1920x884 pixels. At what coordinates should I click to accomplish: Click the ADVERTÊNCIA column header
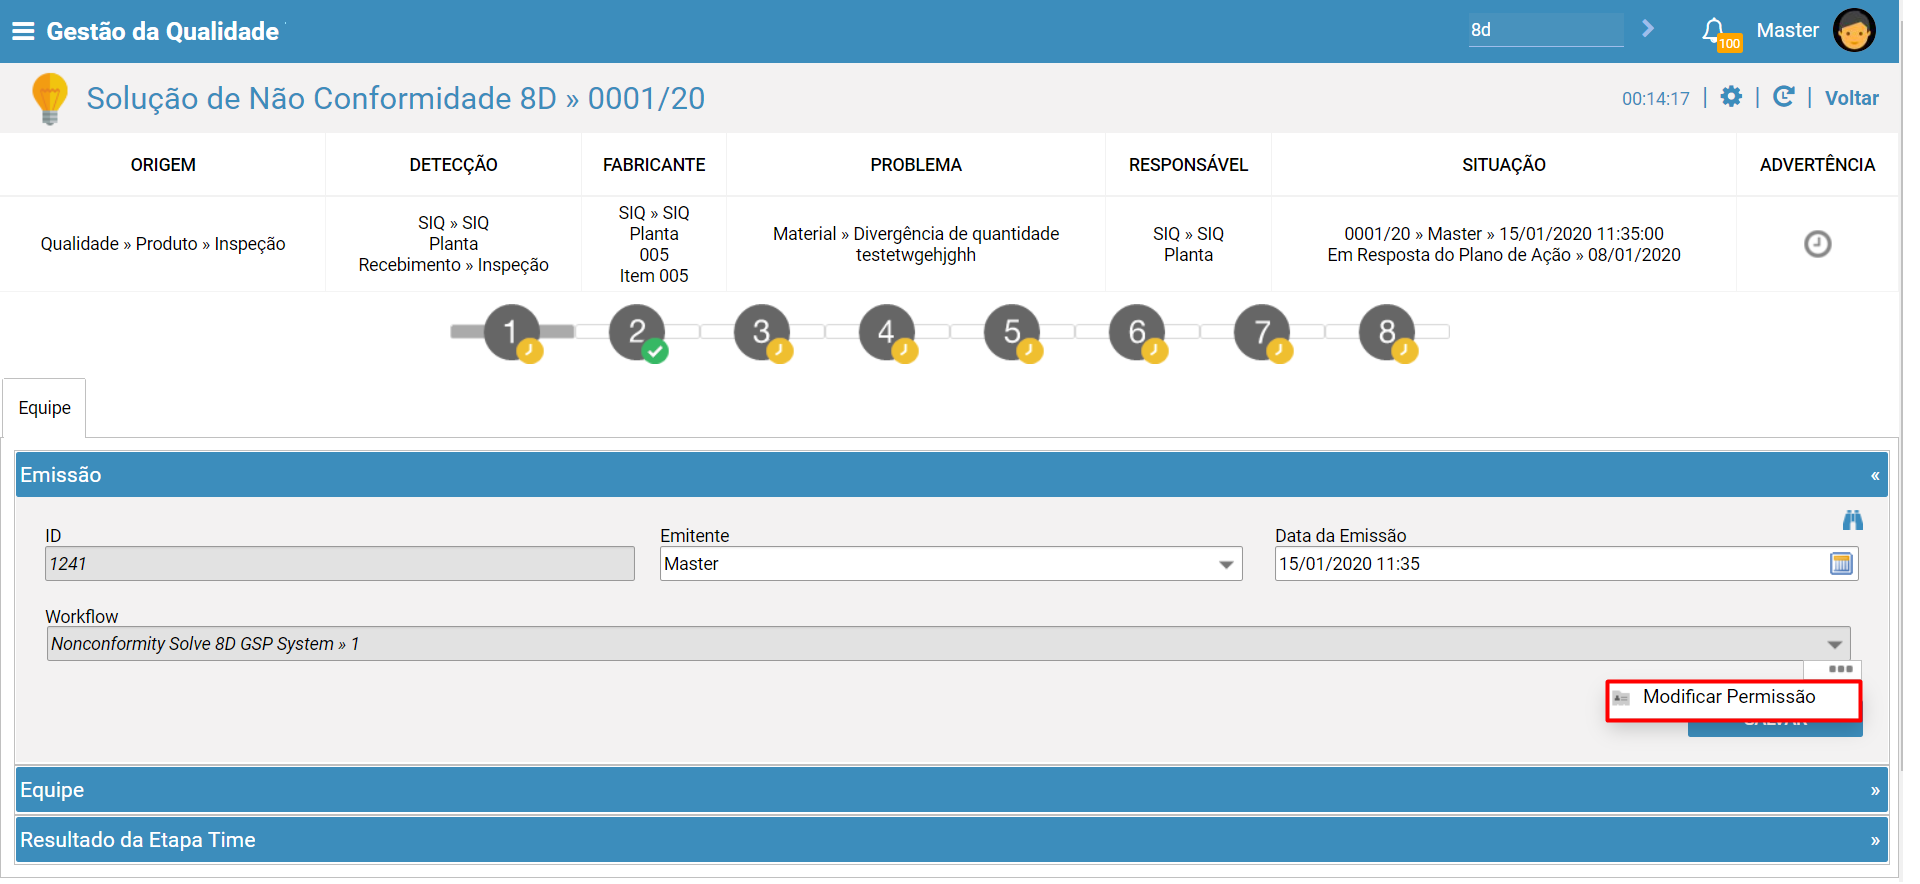[1817, 165]
